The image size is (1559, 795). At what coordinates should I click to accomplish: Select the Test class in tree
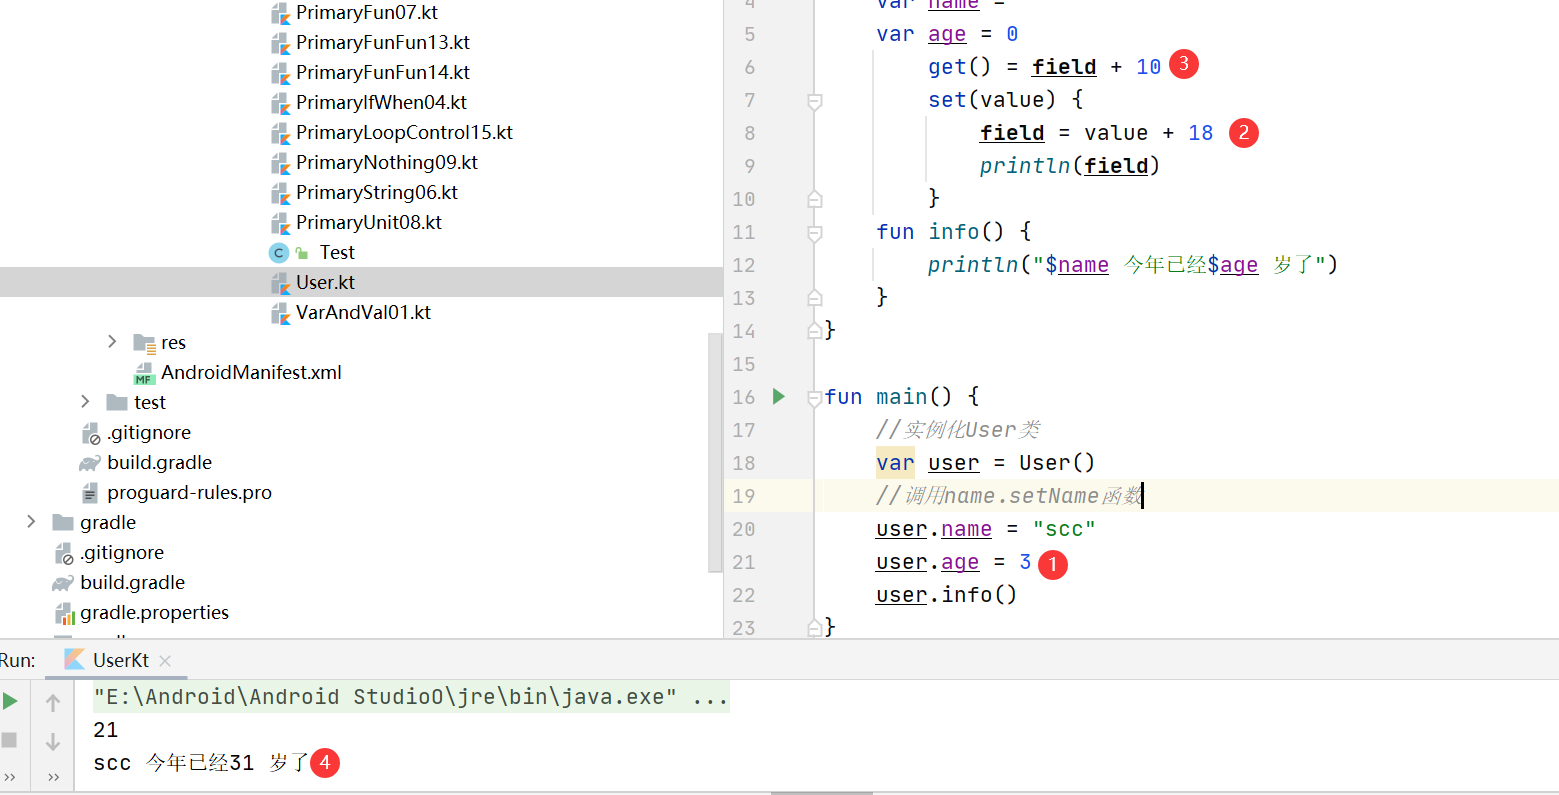337,253
